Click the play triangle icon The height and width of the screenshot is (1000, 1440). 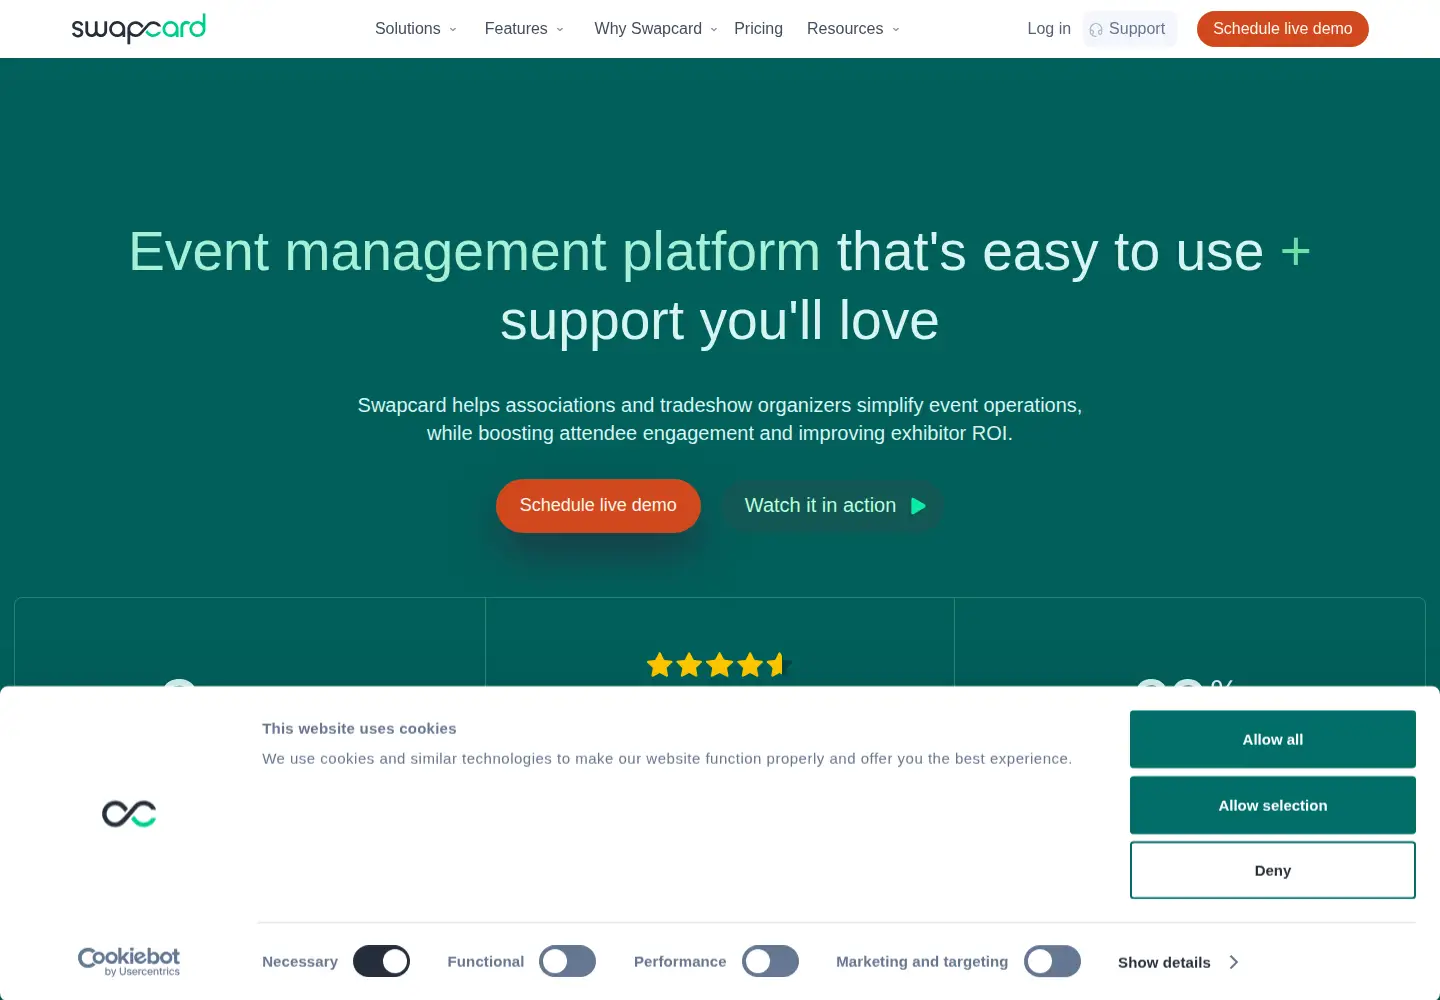click(918, 506)
